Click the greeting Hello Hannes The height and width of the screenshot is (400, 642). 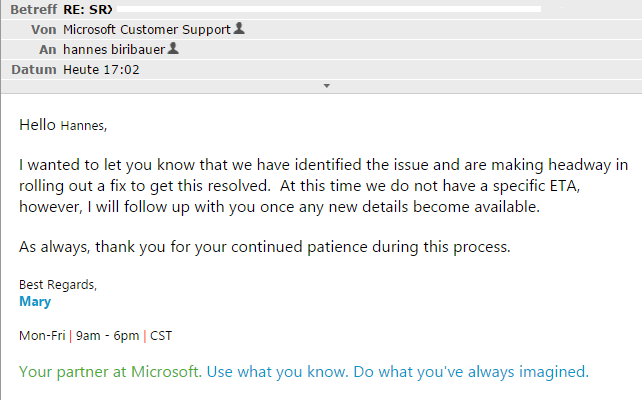pyautogui.click(x=63, y=125)
